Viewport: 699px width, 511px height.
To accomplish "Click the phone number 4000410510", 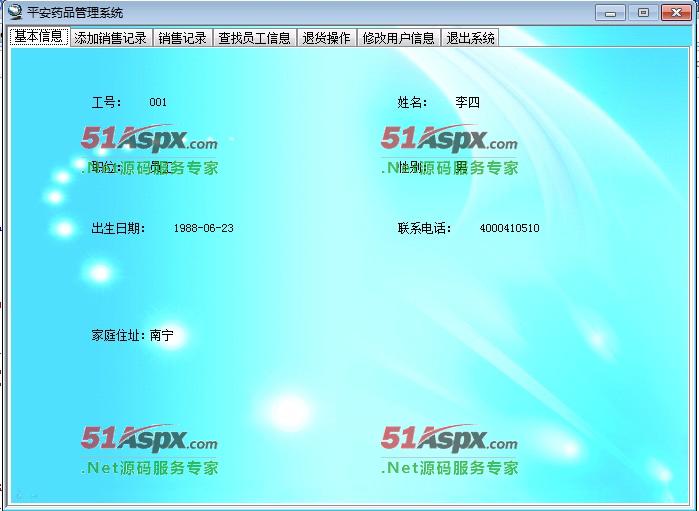I will pyautogui.click(x=510, y=228).
